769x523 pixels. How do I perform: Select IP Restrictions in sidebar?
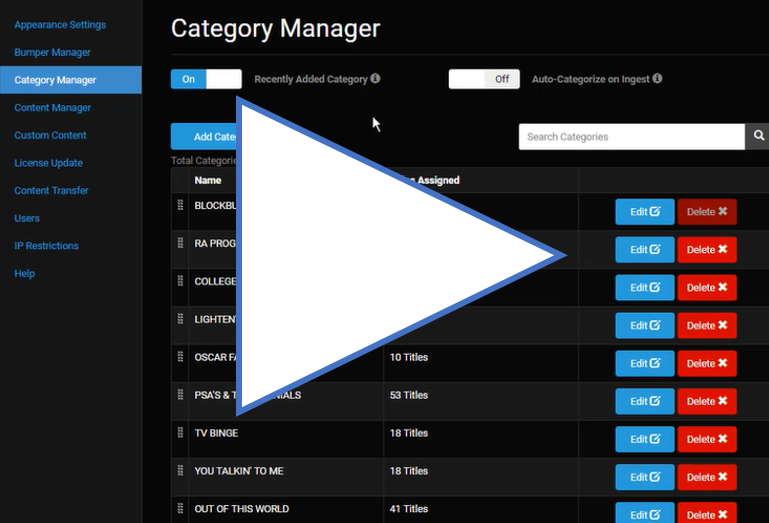[46, 245]
